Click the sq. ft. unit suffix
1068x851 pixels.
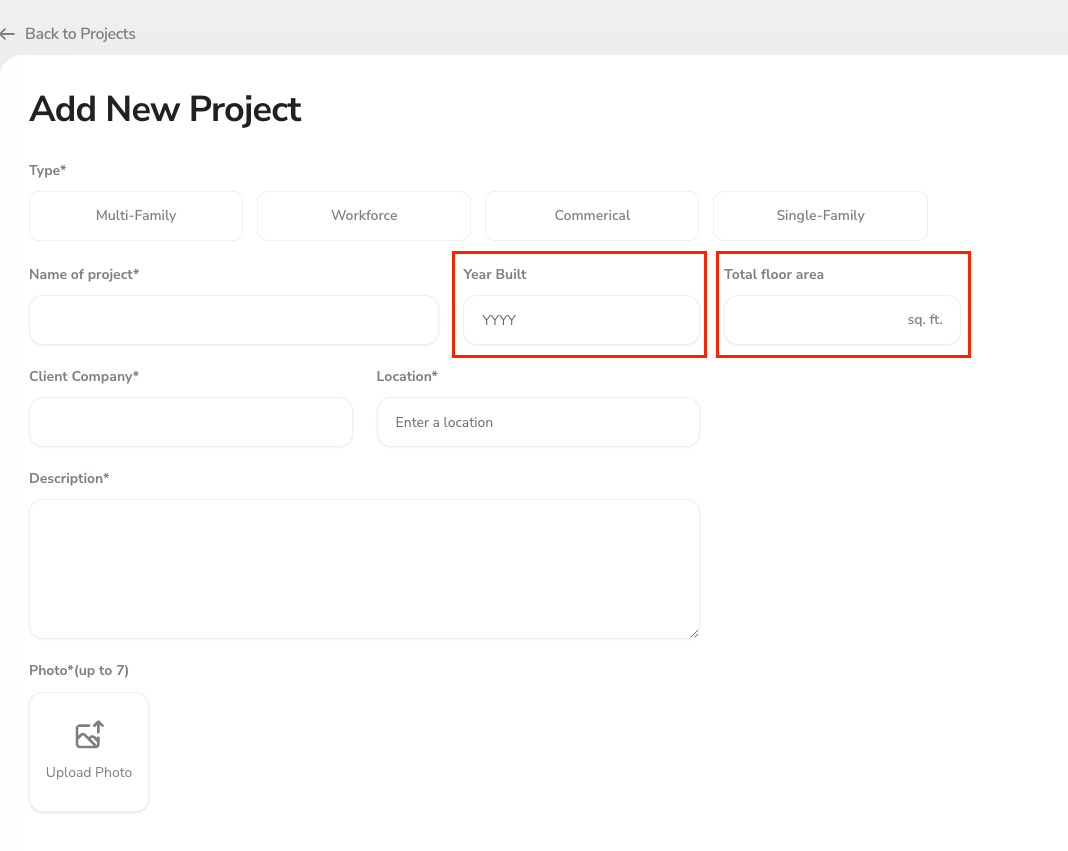click(x=925, y=320)
